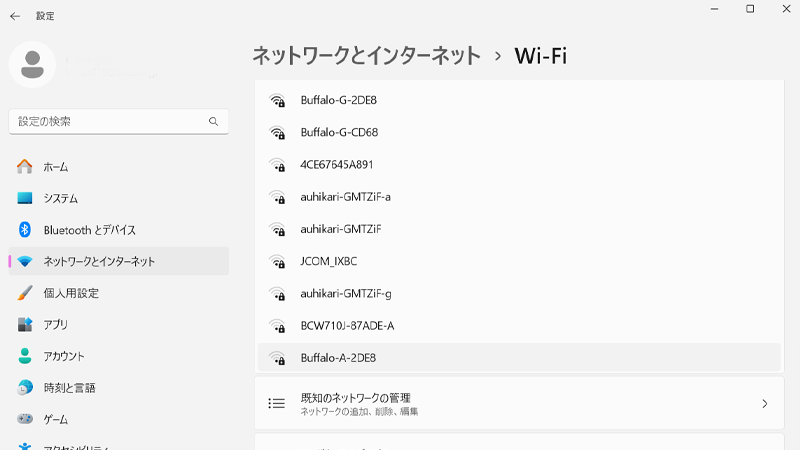This screenshot has height=450, width=800.
Task: Click the 時刻と言語 globe clock icon
Action: [x=24, y=388]
